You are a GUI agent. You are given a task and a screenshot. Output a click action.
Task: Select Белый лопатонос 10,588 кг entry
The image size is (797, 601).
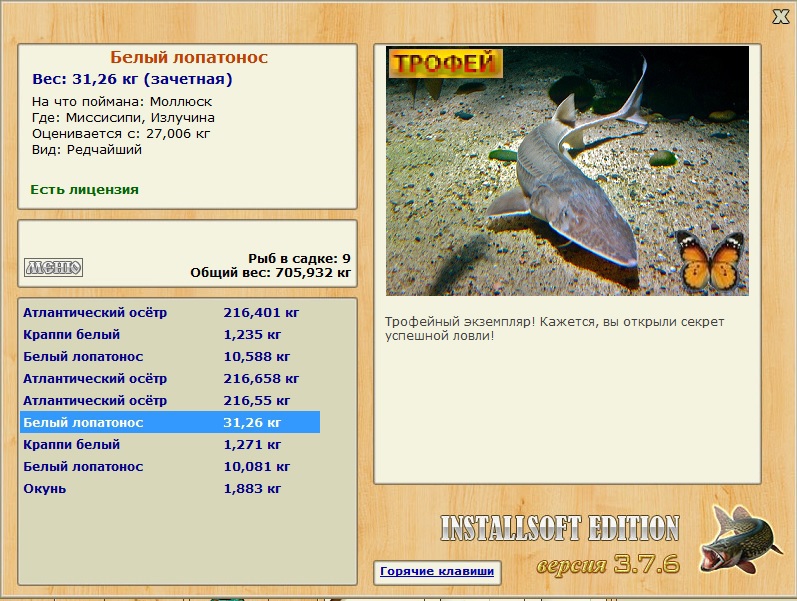[170, 356]
